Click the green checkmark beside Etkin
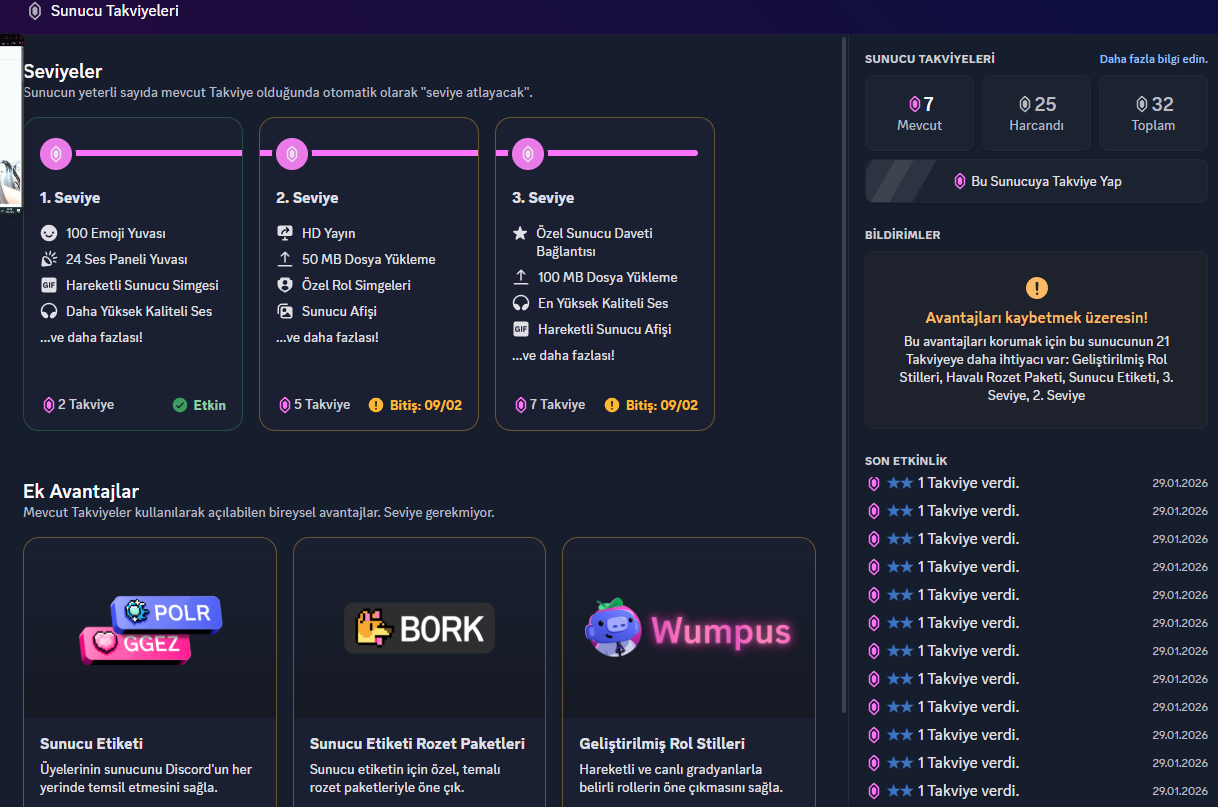 (180, 405)
